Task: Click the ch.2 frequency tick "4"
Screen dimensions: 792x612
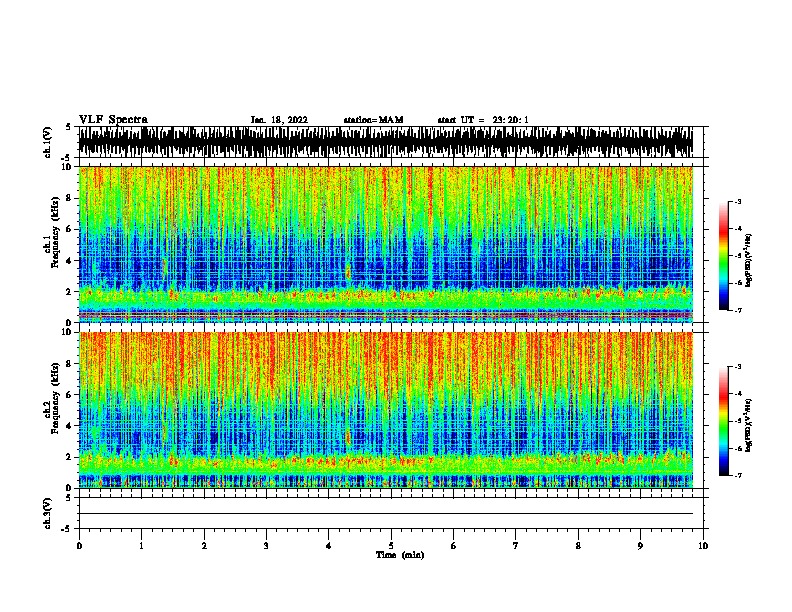Action: coord(69,426)
